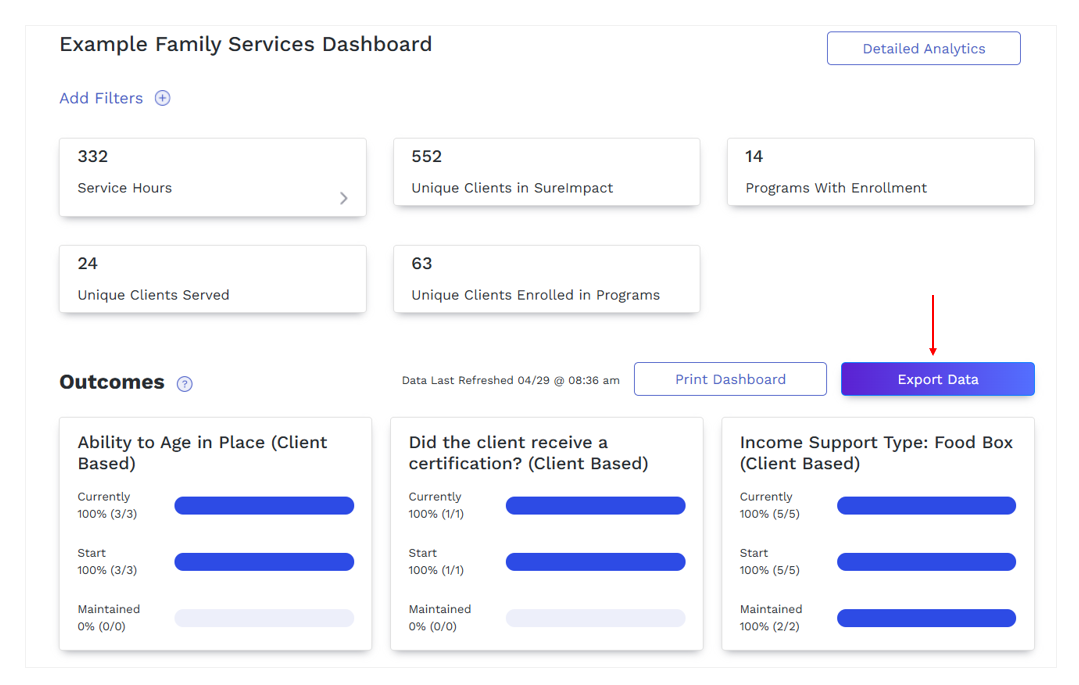
Task: Click the Currently bar under Ability to Age
Action: point(264,505)
